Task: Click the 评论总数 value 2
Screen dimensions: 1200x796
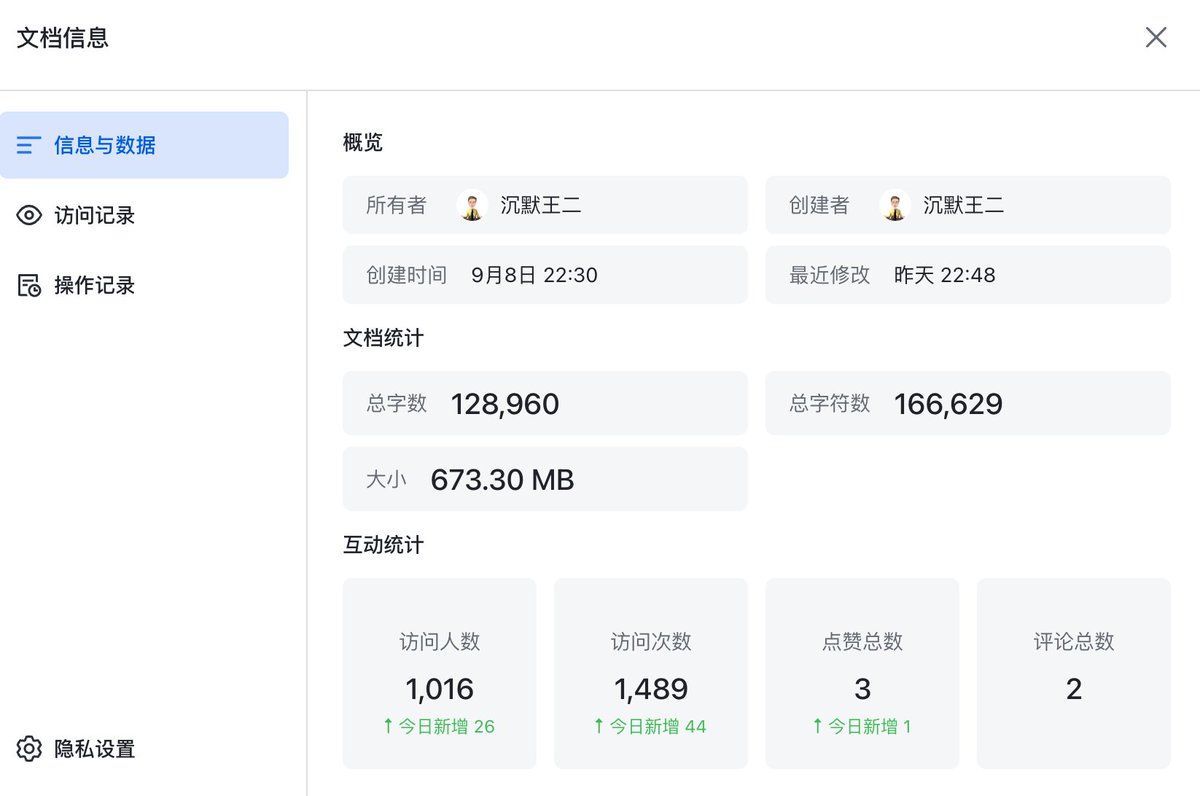Action: point(1074,689)
